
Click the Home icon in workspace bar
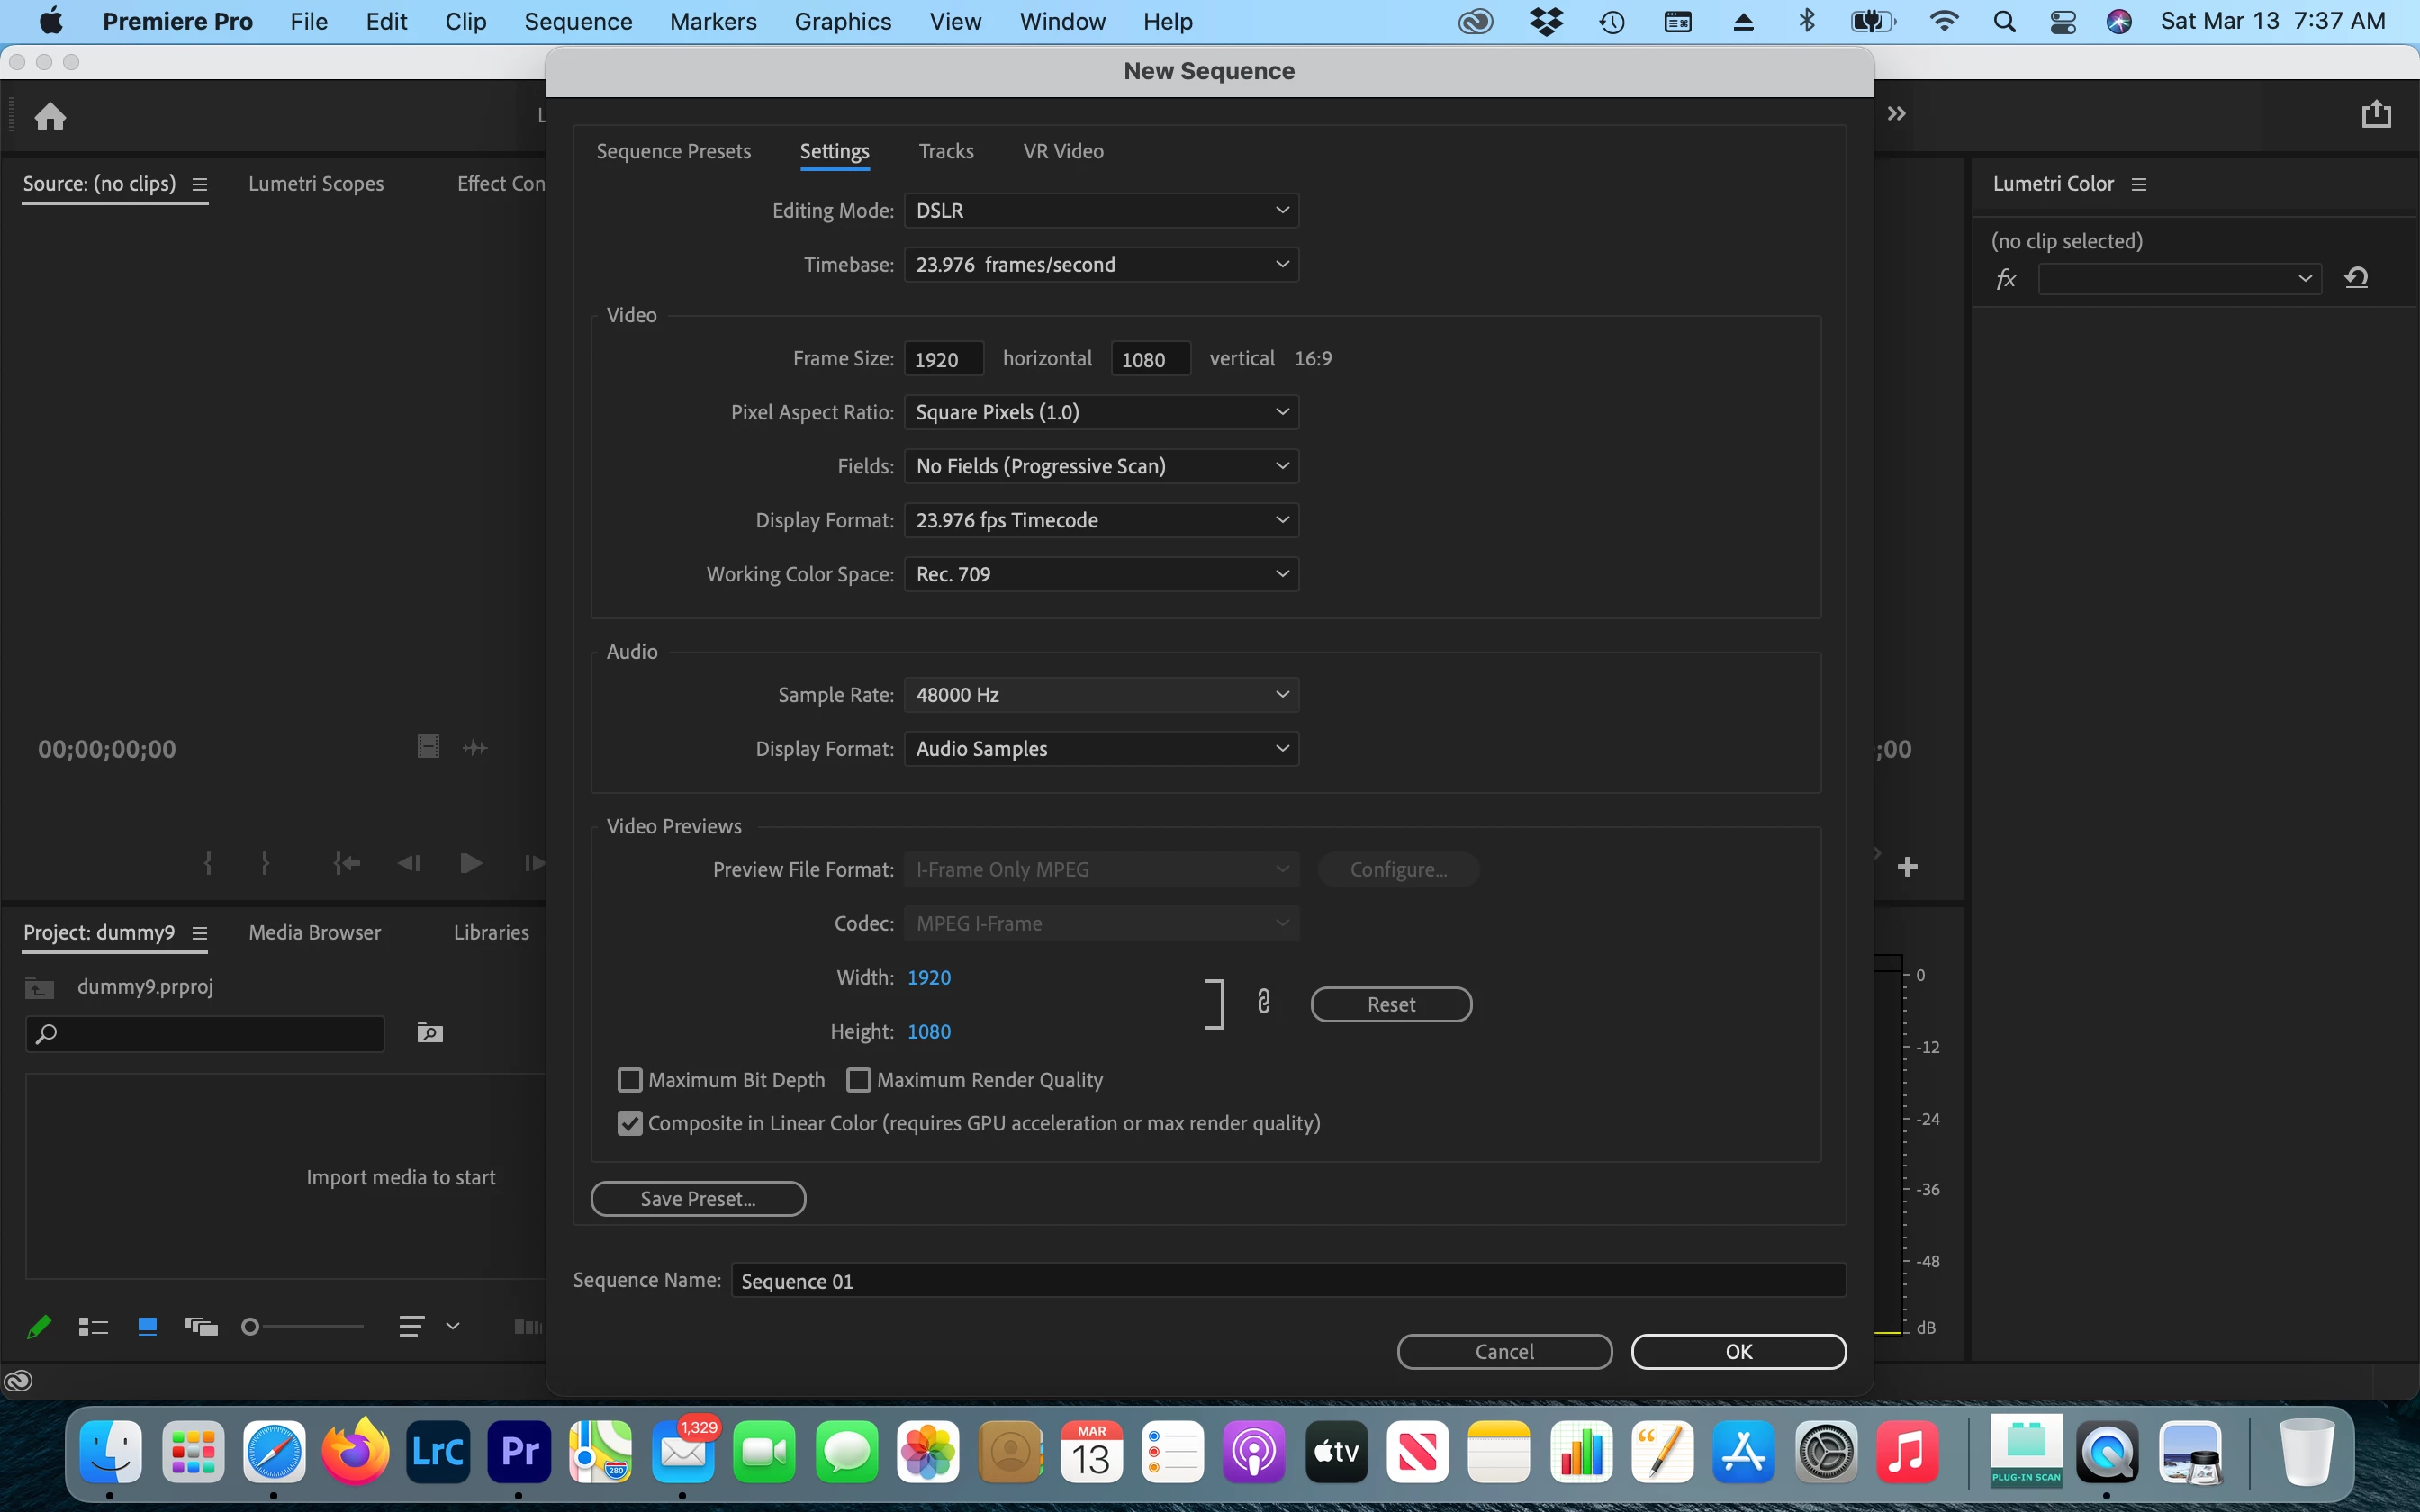pos(50,117)
